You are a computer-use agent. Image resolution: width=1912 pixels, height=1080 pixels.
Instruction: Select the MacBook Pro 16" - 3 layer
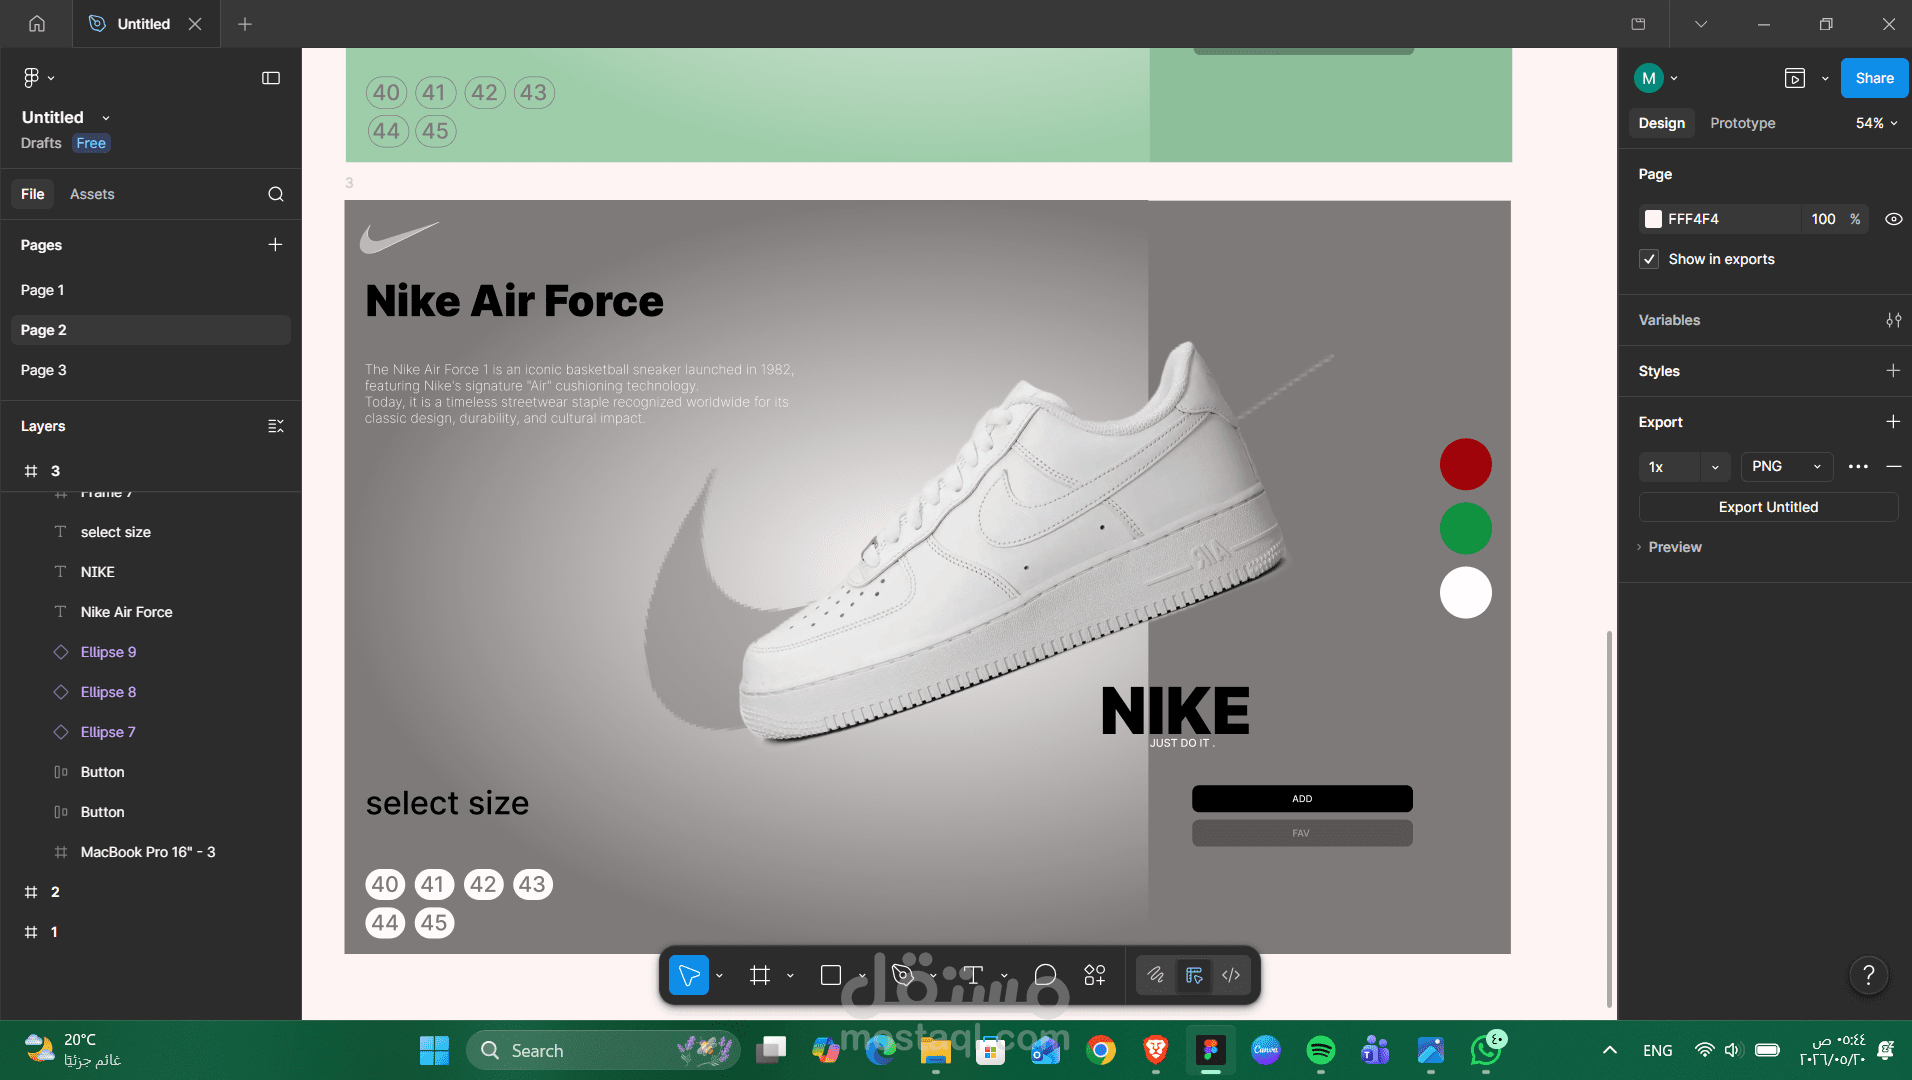click(150, 852)
